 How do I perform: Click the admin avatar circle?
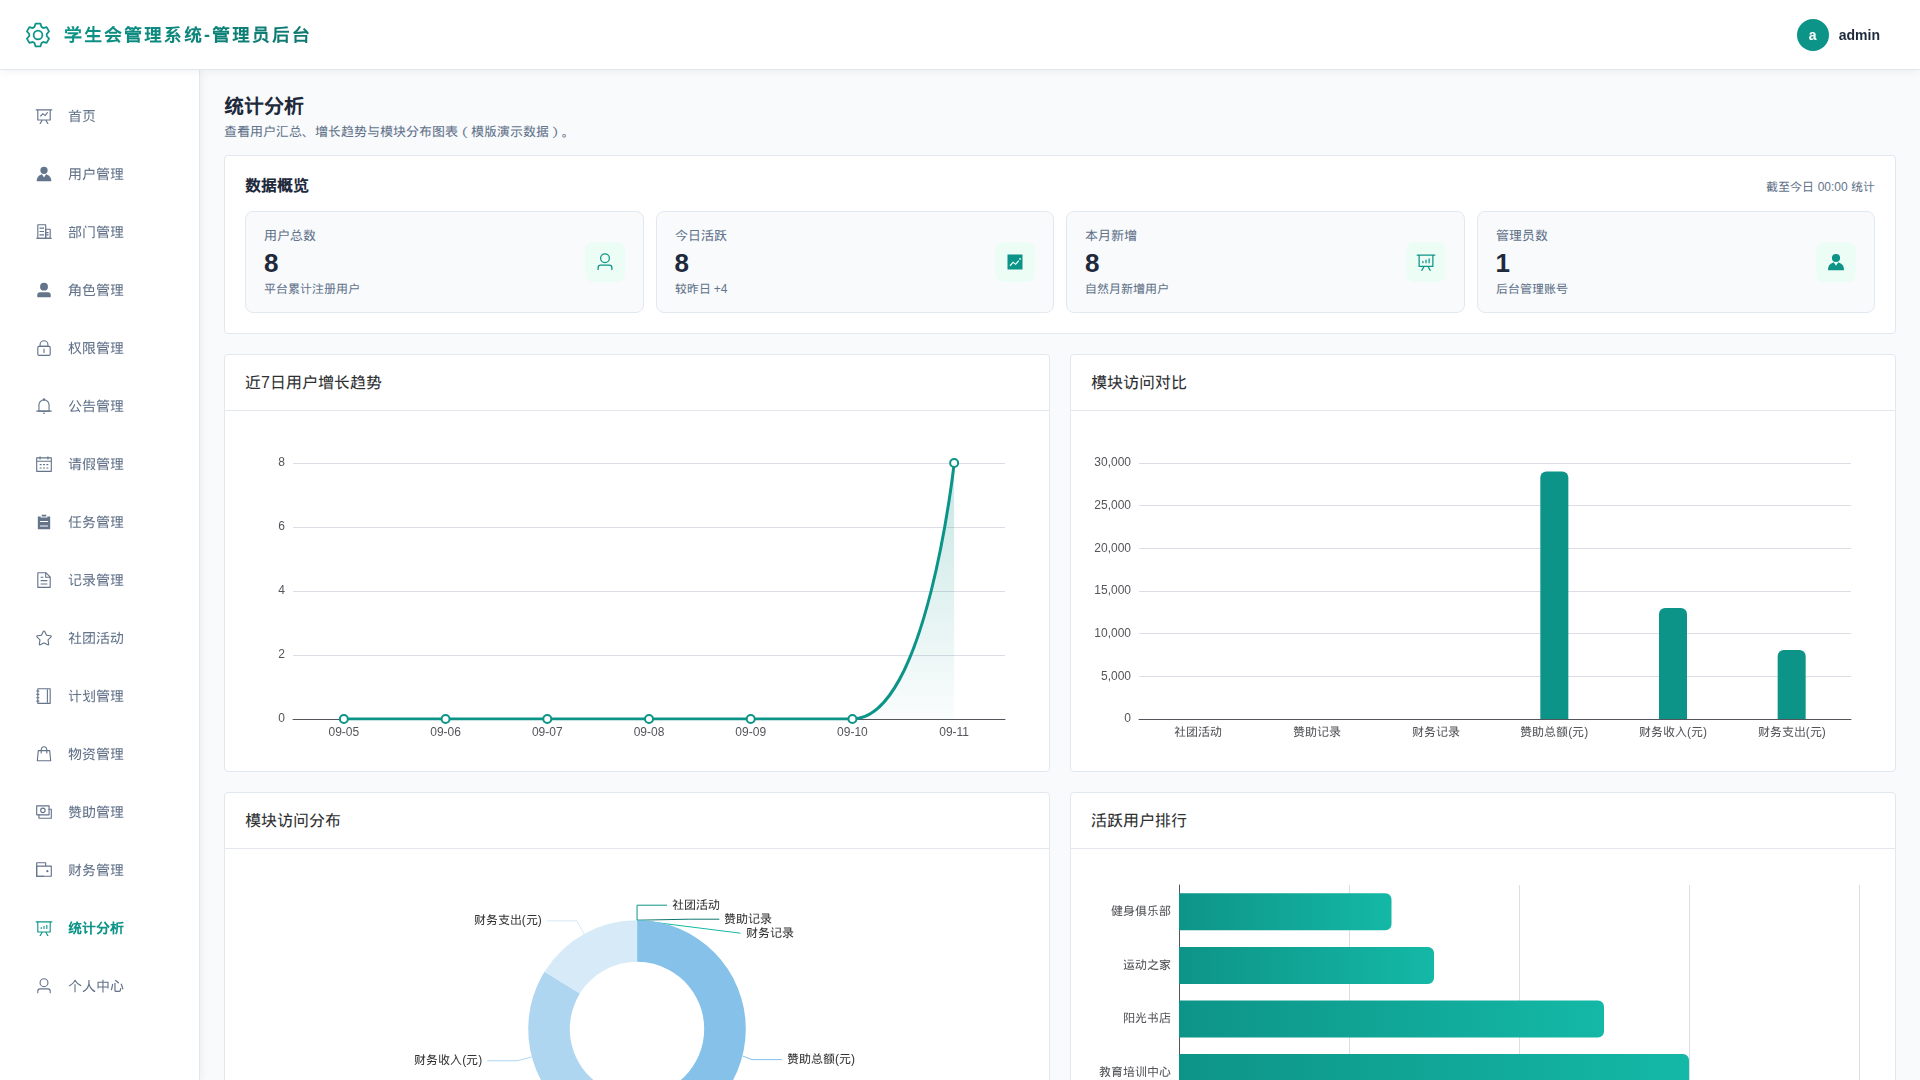1812,35
